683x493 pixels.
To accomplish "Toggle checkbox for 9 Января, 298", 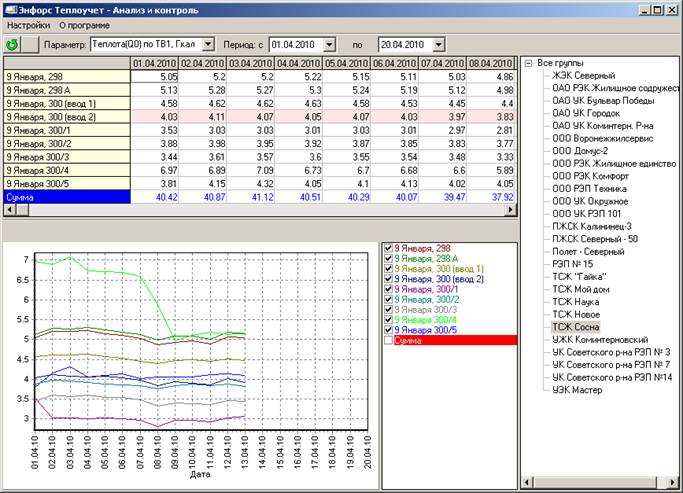I will (389, 248).
